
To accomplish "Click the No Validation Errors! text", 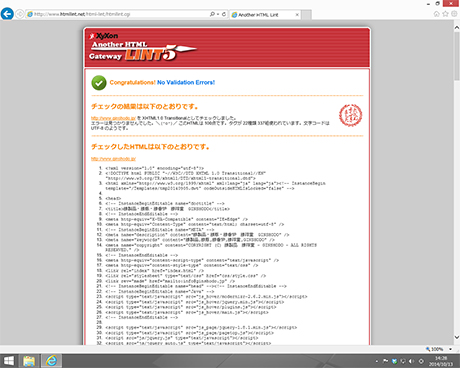I will point(186,82).
